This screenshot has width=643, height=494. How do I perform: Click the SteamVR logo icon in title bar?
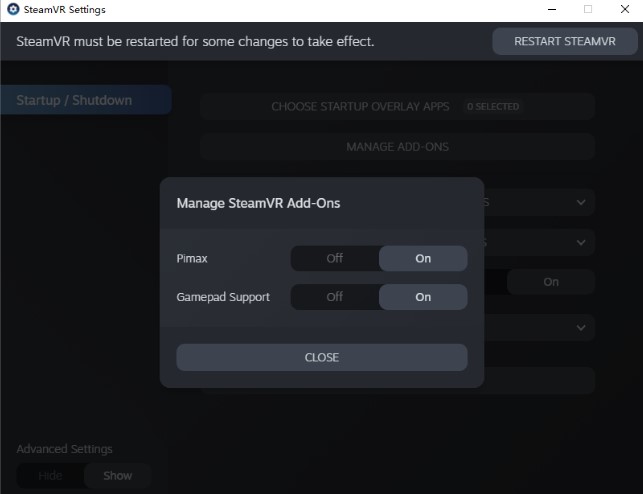(x=13, y=9)
